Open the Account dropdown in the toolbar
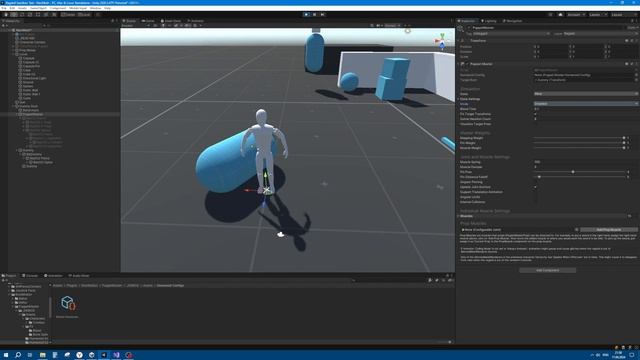This screenshot has width=640, height=360. [576, 14]
